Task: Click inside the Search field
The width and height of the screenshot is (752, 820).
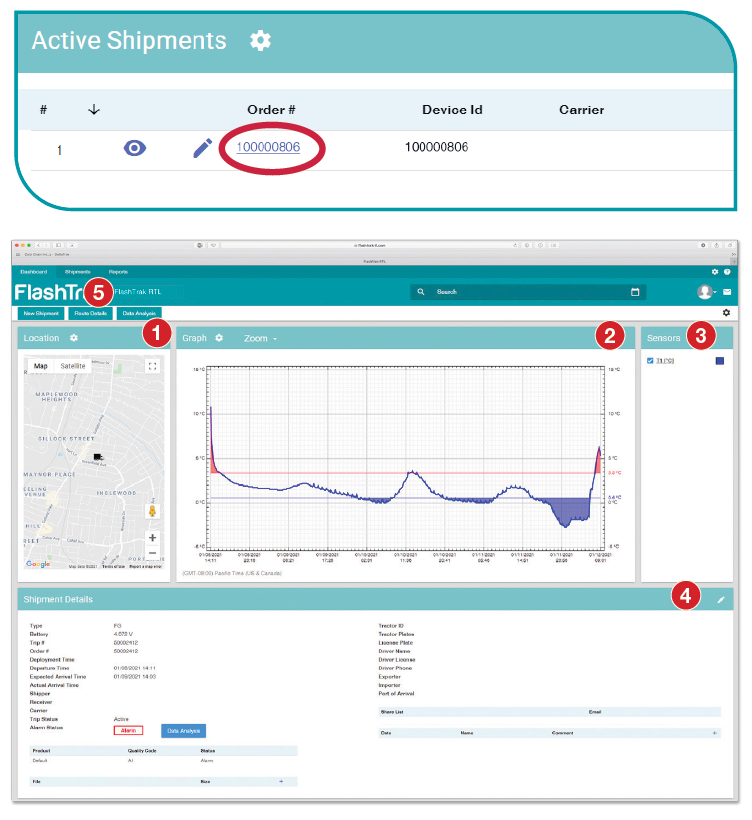Action: [x=528, y=292]
